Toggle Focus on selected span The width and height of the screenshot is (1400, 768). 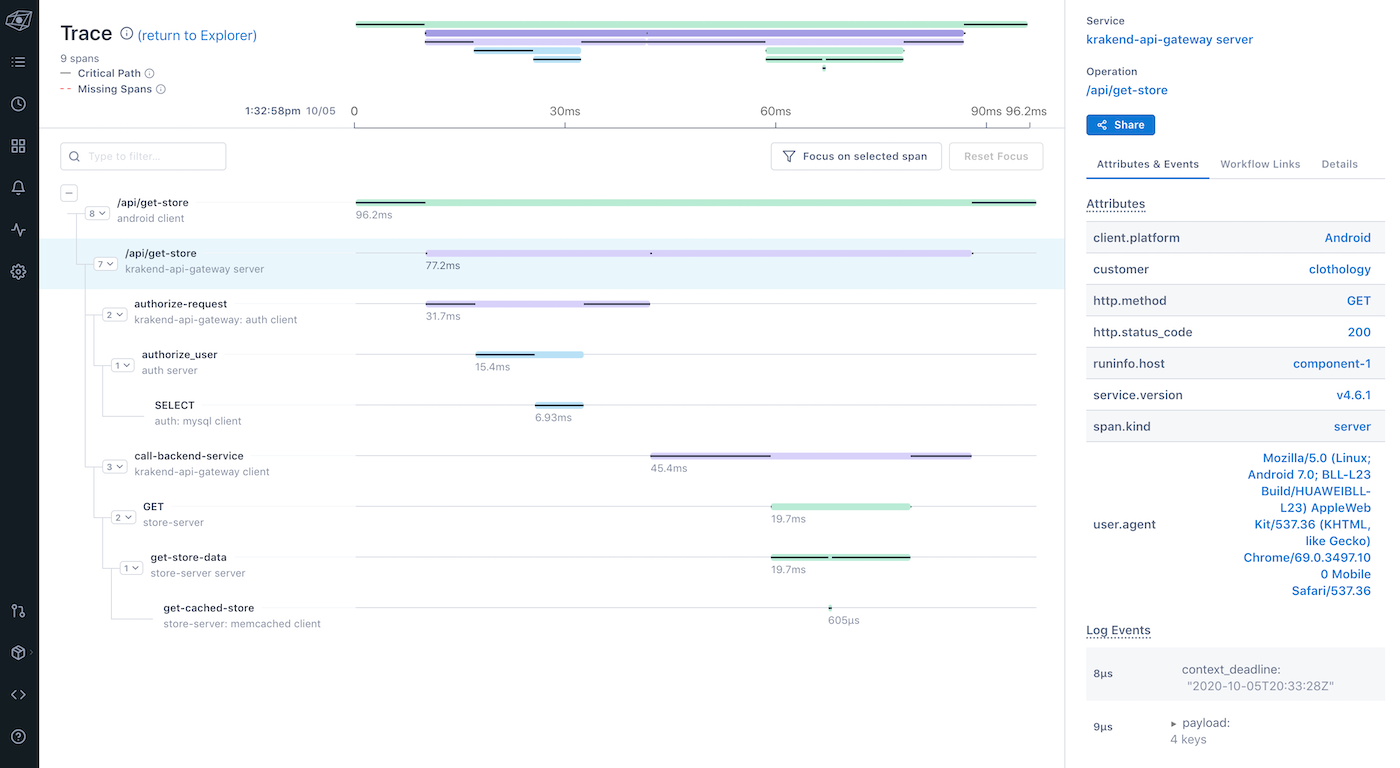pyautogui.click(x=856, y=156)
